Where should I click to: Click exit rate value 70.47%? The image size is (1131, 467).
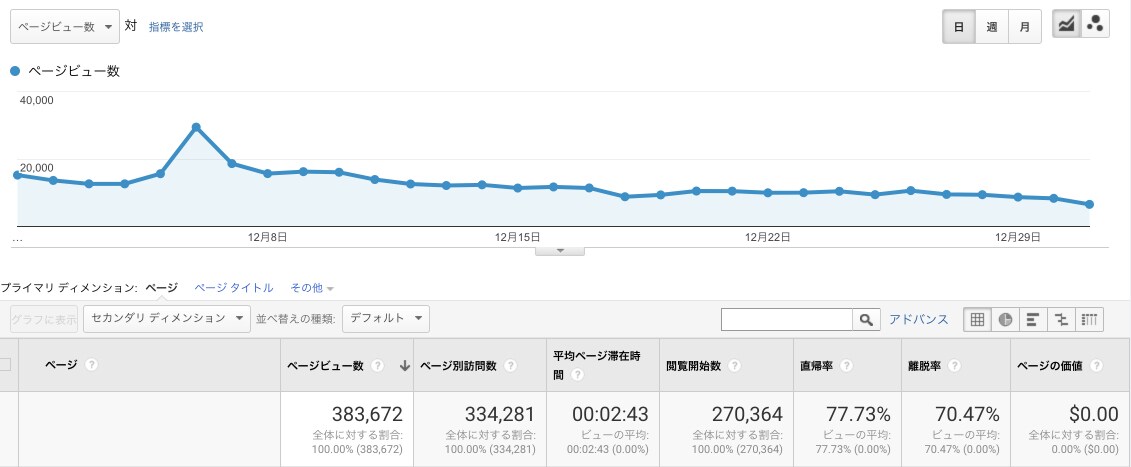[967, 414]
